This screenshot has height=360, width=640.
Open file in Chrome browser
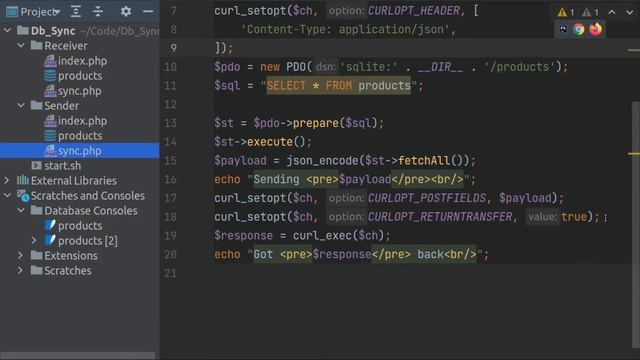(578, 29)
